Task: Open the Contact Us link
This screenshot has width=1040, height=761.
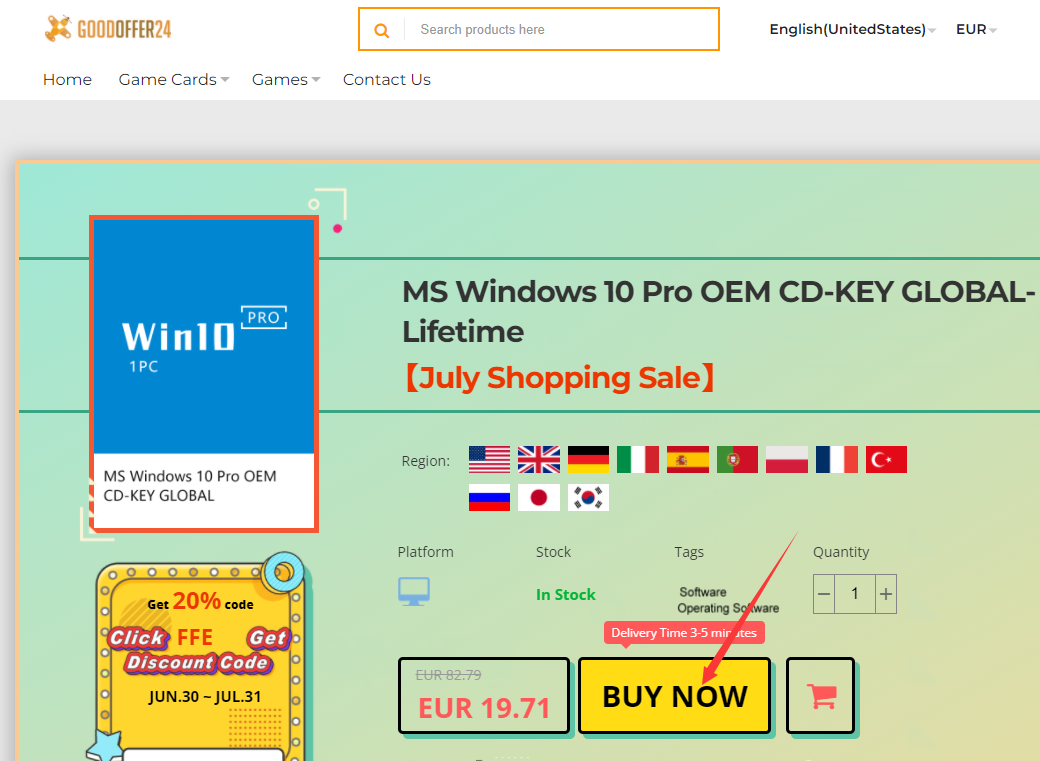Action: click(x=387, y=80)
